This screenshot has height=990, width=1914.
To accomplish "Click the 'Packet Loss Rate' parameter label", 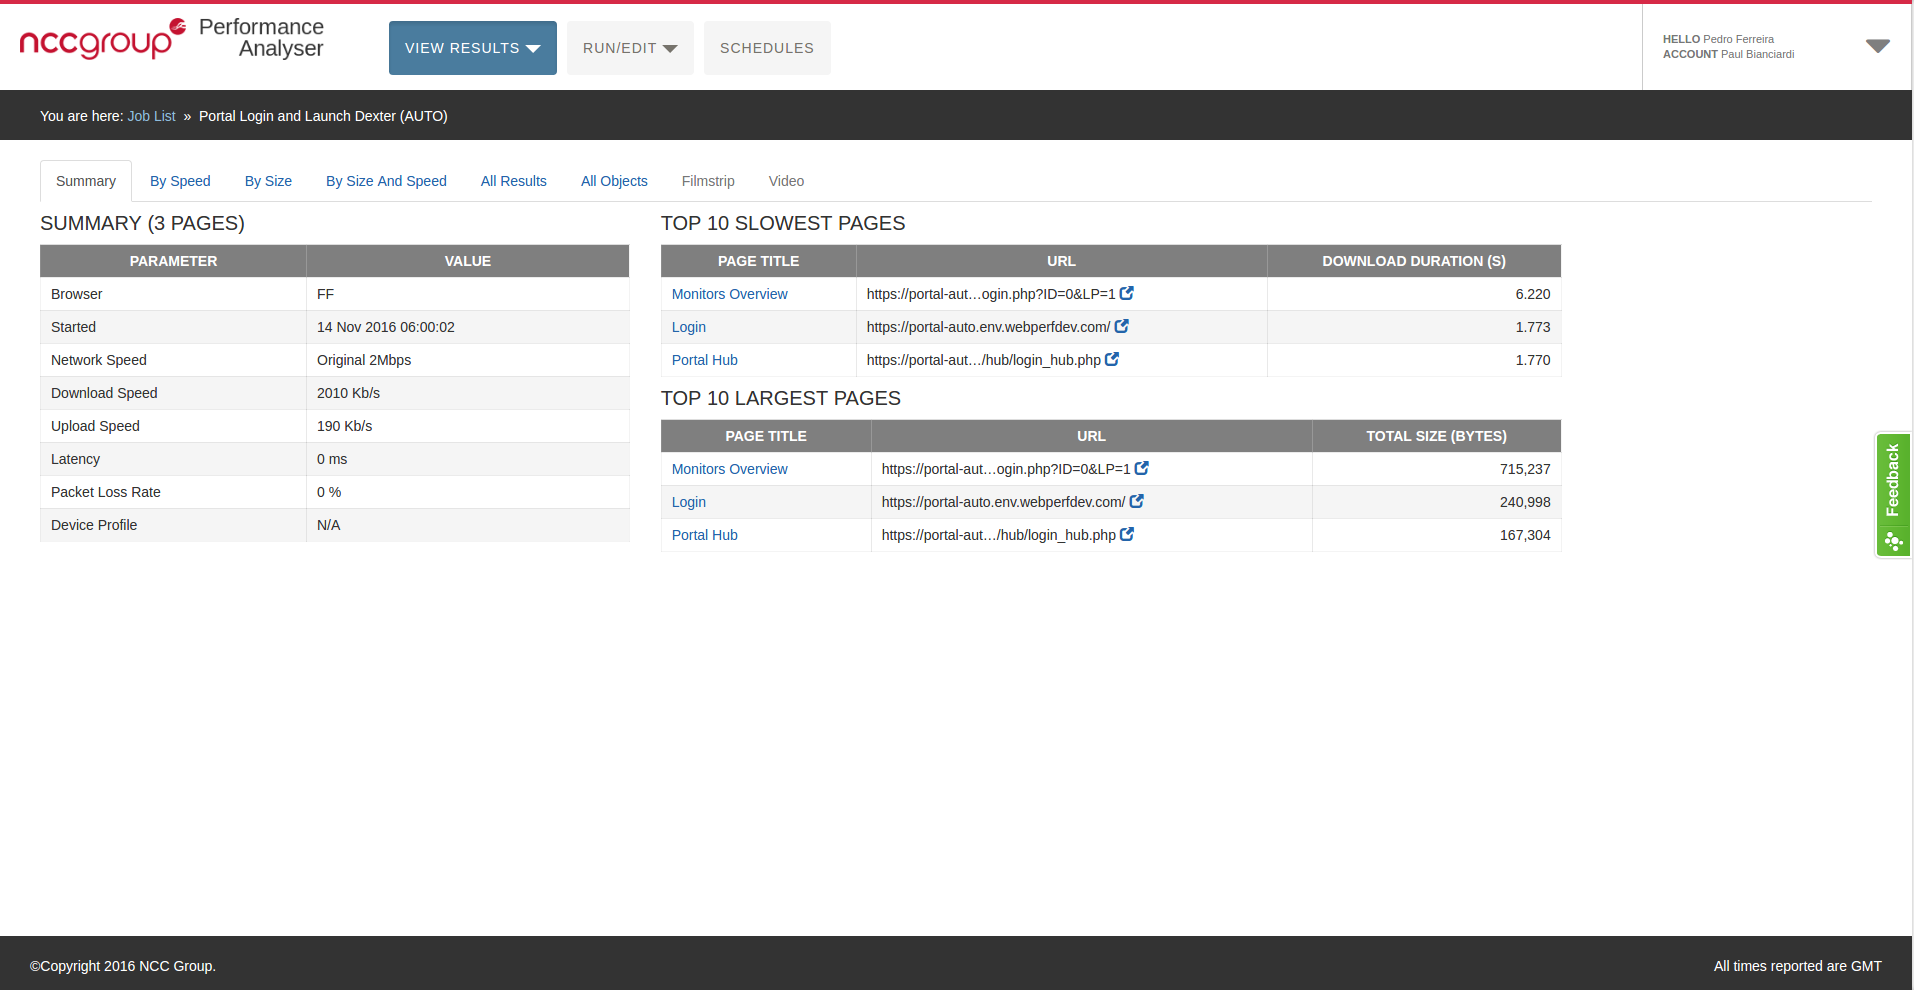I will (x=106, y=492).
